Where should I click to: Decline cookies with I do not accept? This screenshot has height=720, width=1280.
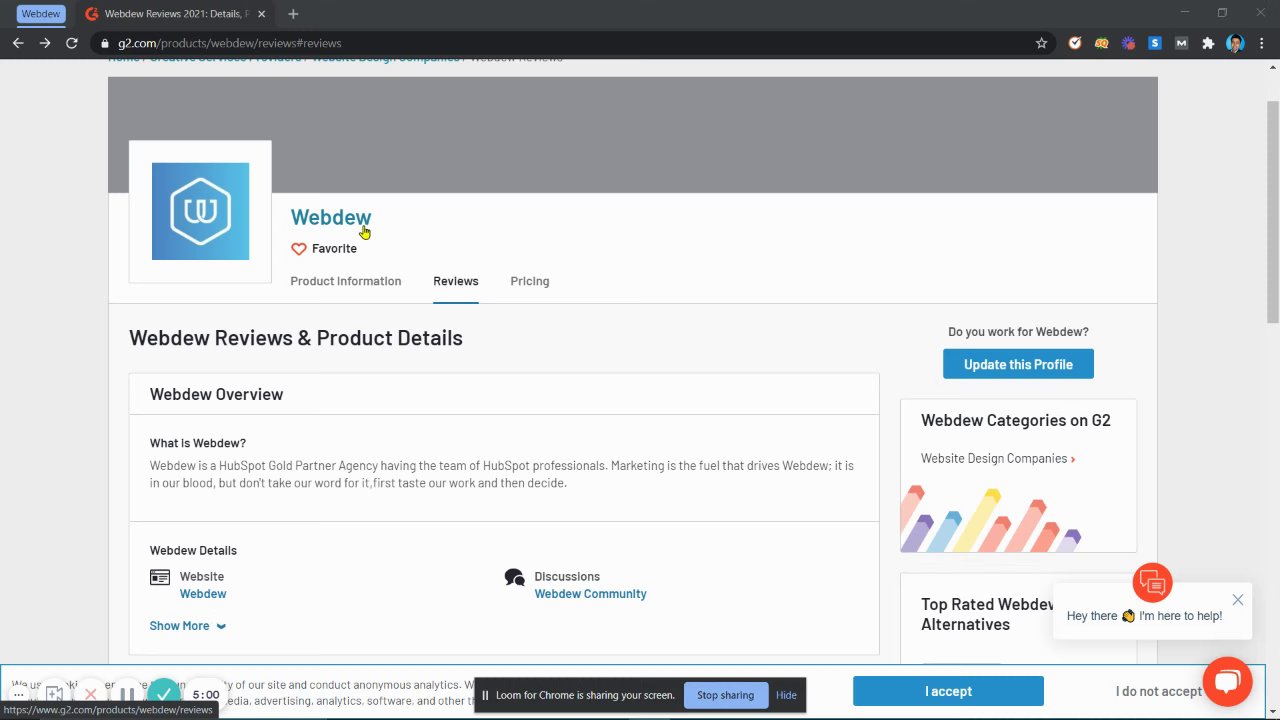1159,691
